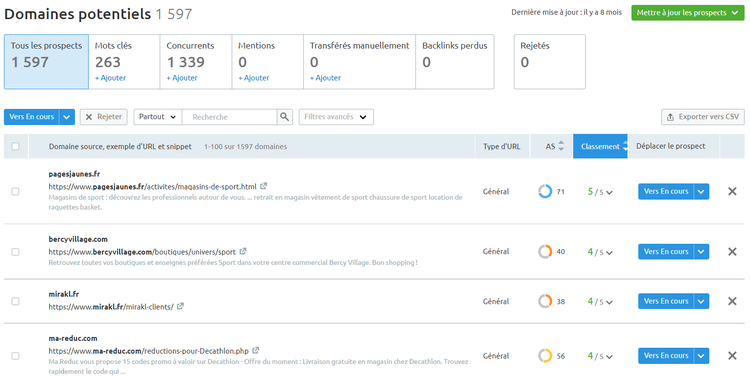
Task: Switch to Concurrents tab
Action: [x=196, y=62]
